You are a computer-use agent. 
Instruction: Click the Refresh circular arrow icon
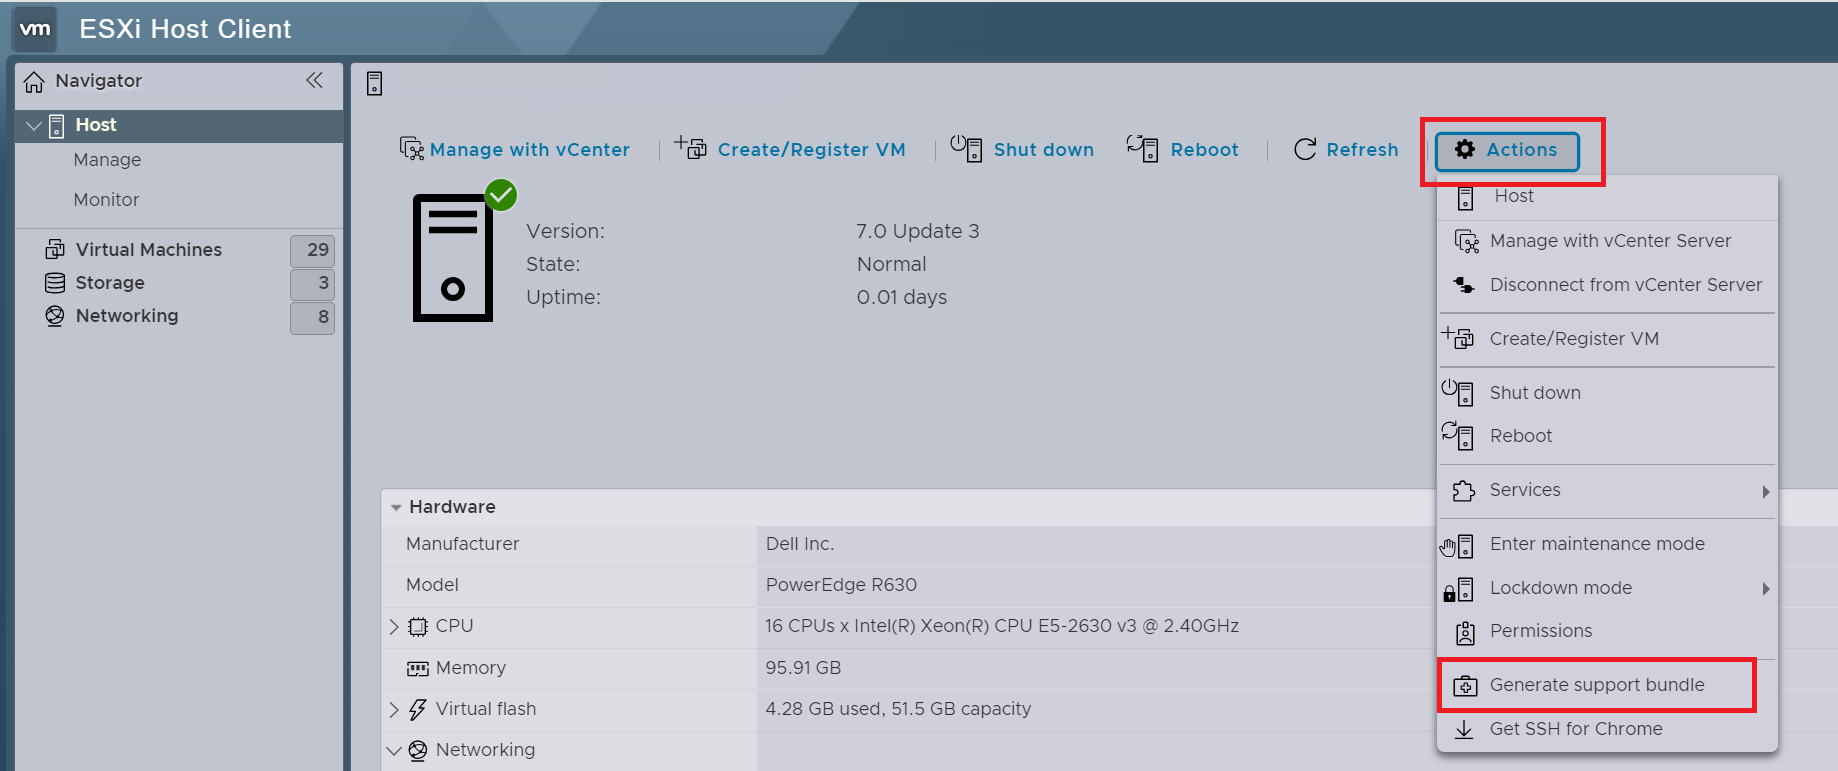click(1305, 150)
